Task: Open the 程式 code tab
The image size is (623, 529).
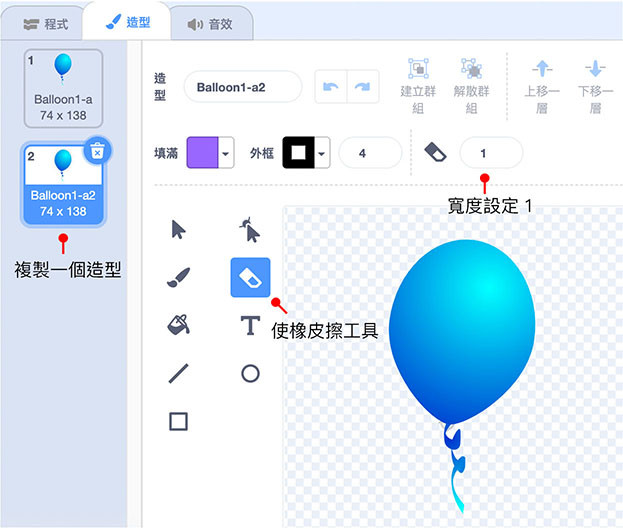Action: coord(46,24)
